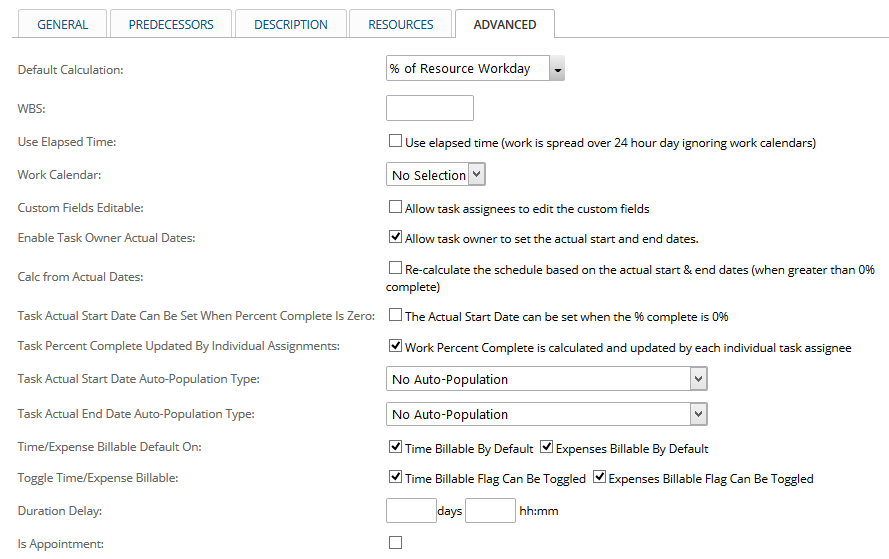This screenshot has height=559, width=889.
Task: Click the WBS text field
Action: [x=430, y=108]
